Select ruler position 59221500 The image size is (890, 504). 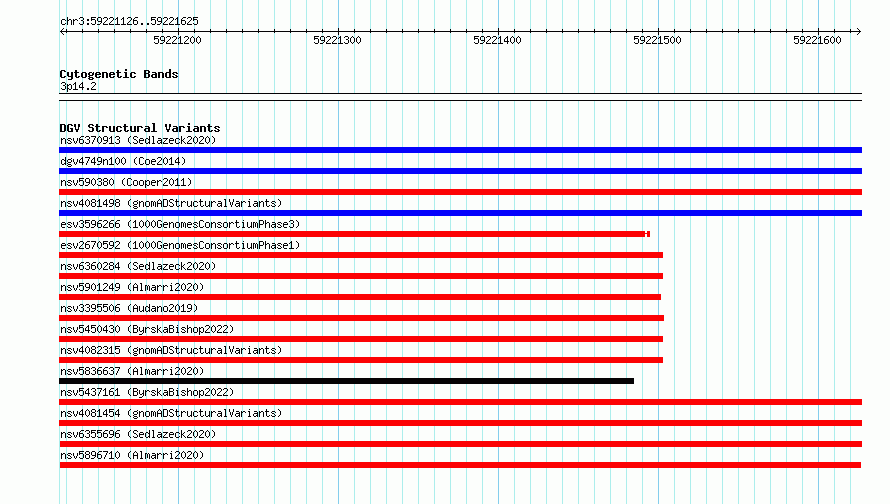[x=657, y=40]
